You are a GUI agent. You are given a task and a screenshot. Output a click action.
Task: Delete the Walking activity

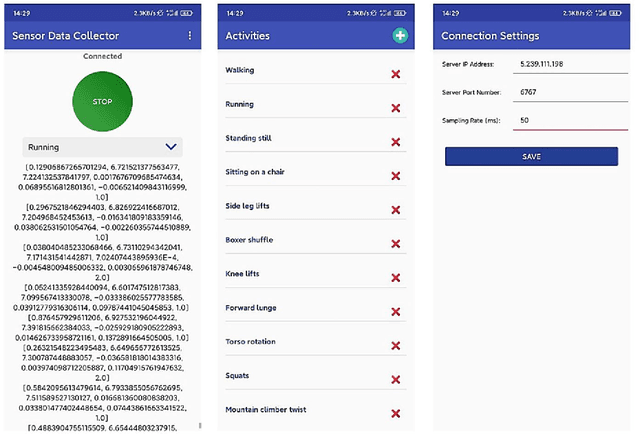click(x=396, y=75)
